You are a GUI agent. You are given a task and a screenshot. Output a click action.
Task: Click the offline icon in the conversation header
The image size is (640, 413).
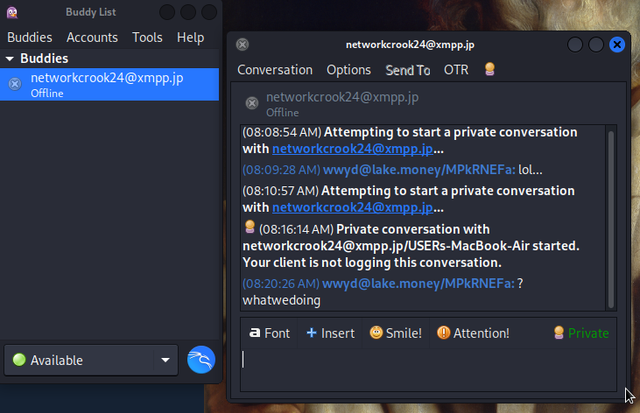[x=252, y=103]
